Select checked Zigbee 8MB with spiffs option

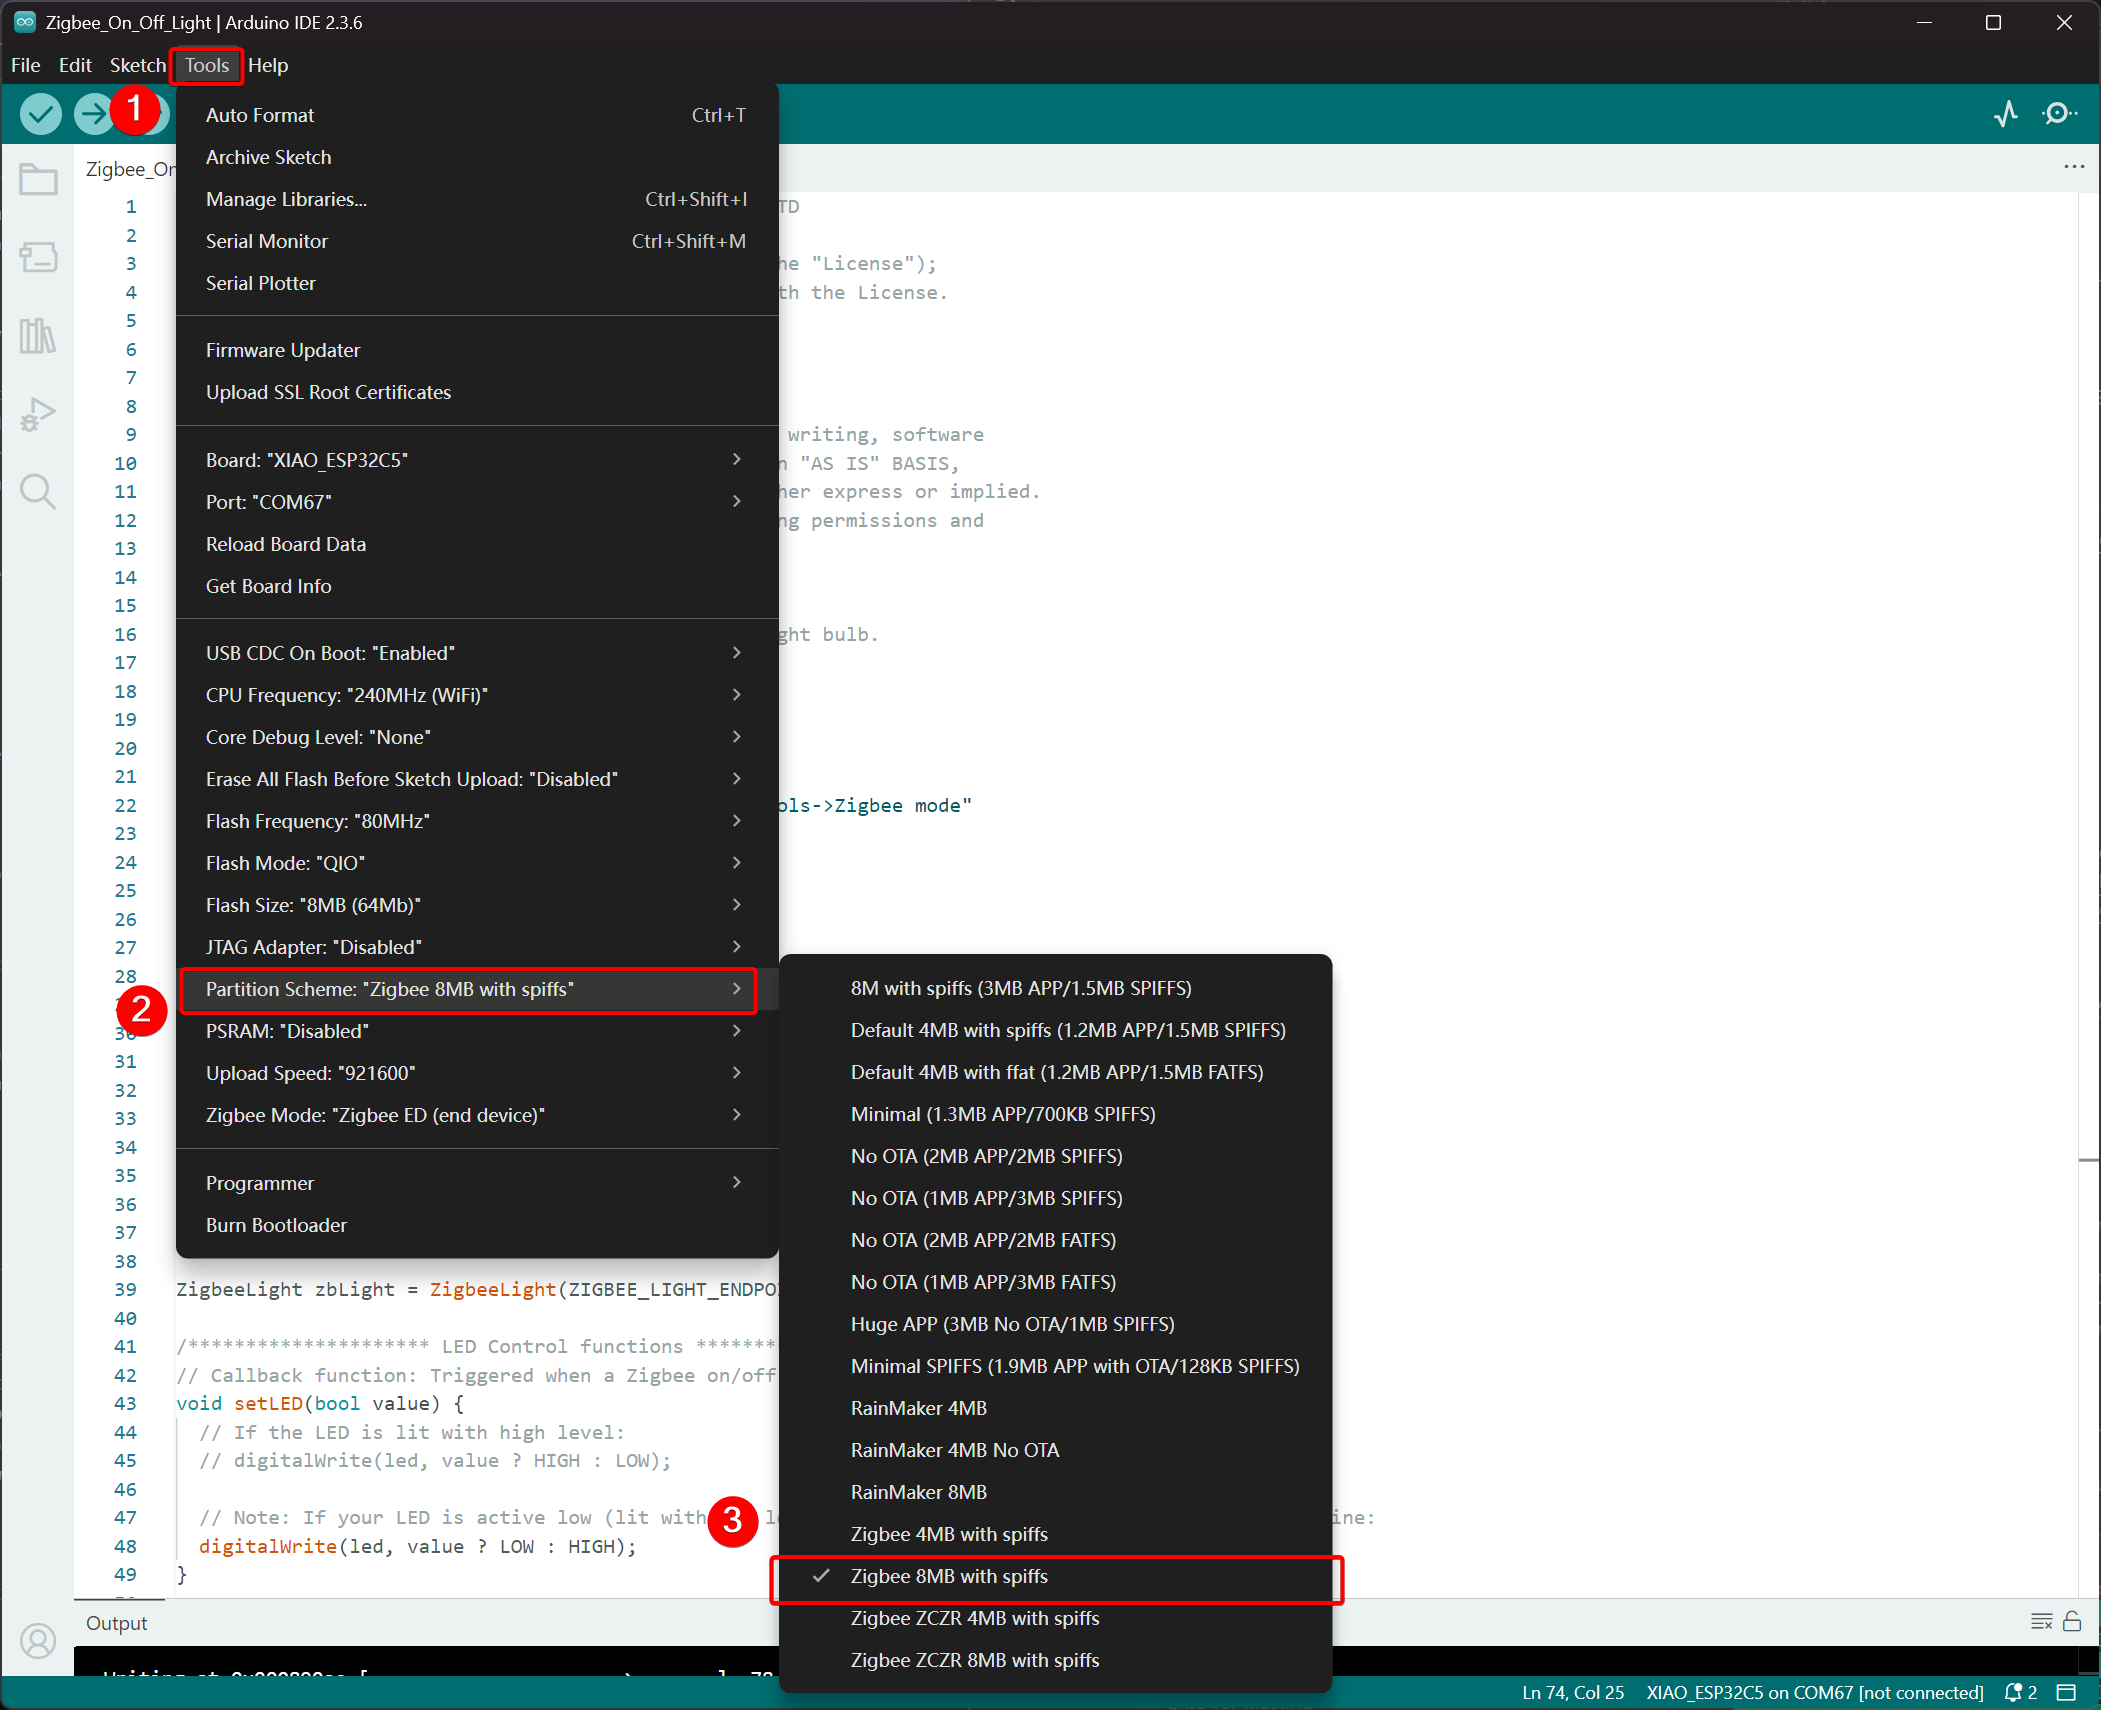click(949, 1576)
